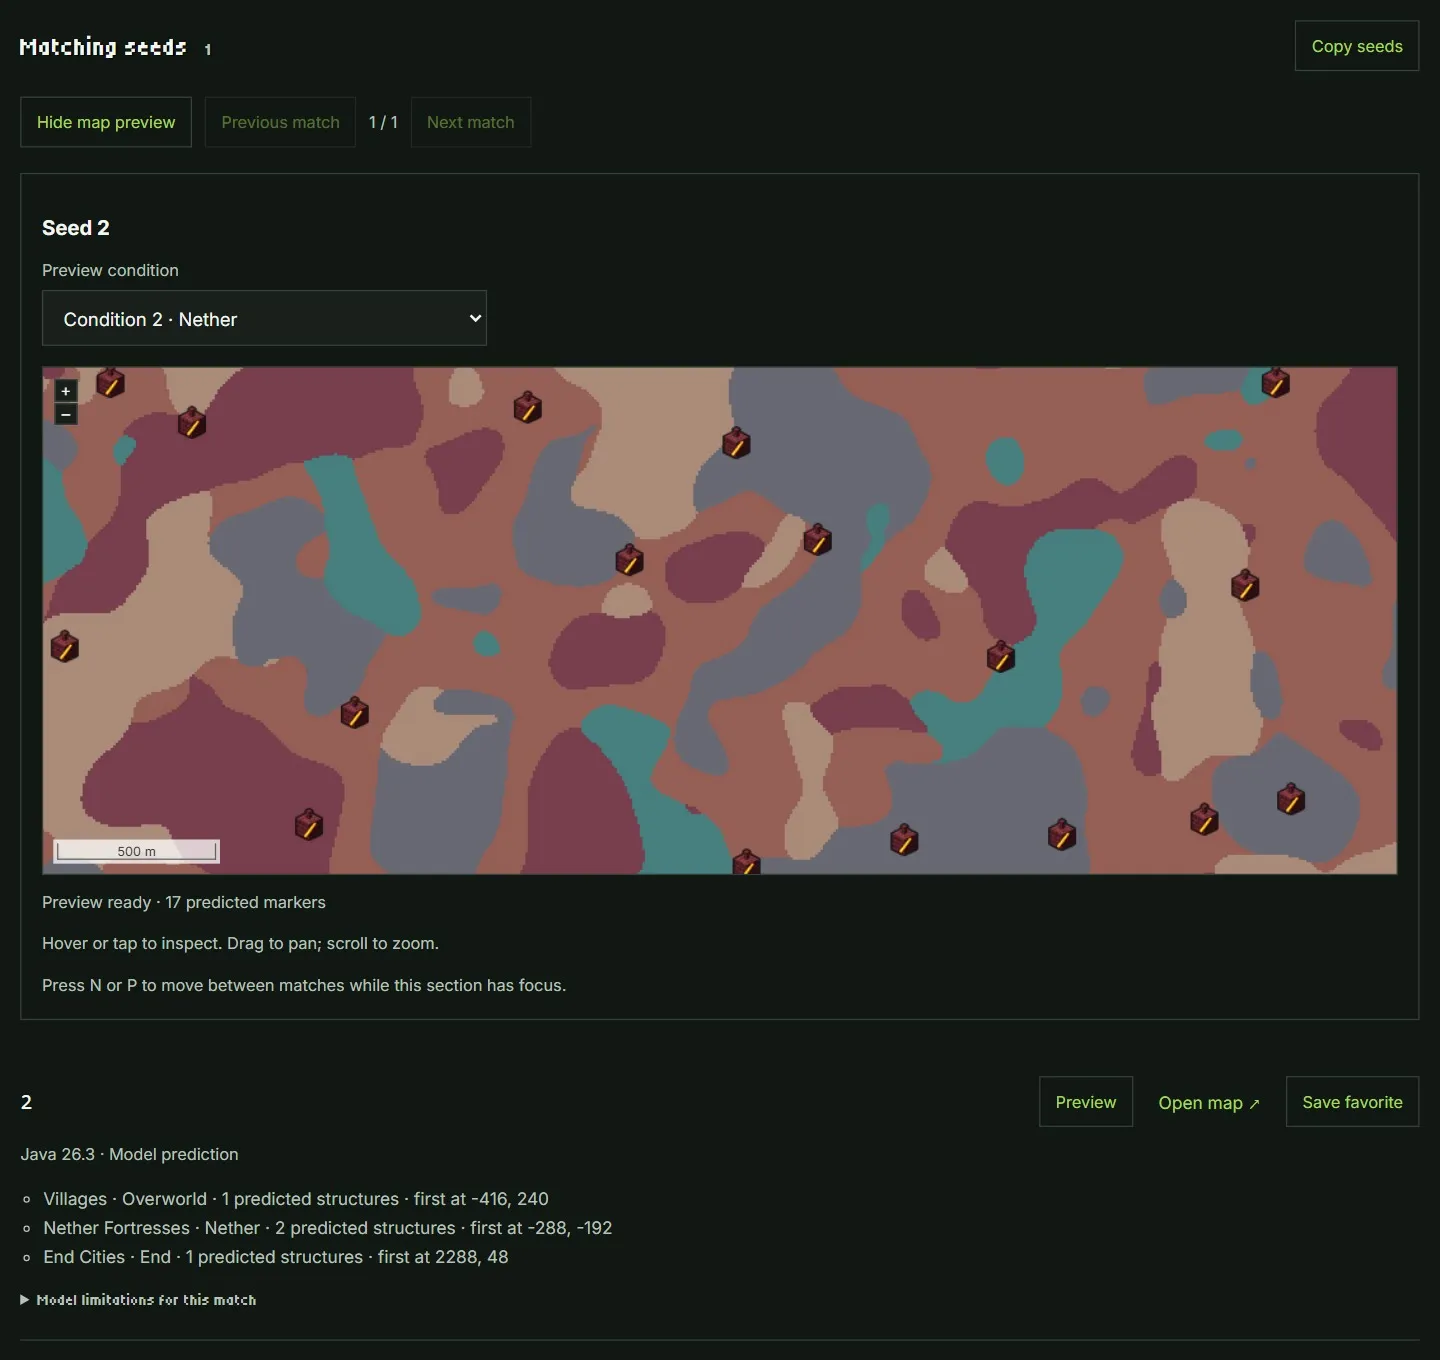
Task: Click the fortress marker below the zoom controls
Action: click(192, 422)
